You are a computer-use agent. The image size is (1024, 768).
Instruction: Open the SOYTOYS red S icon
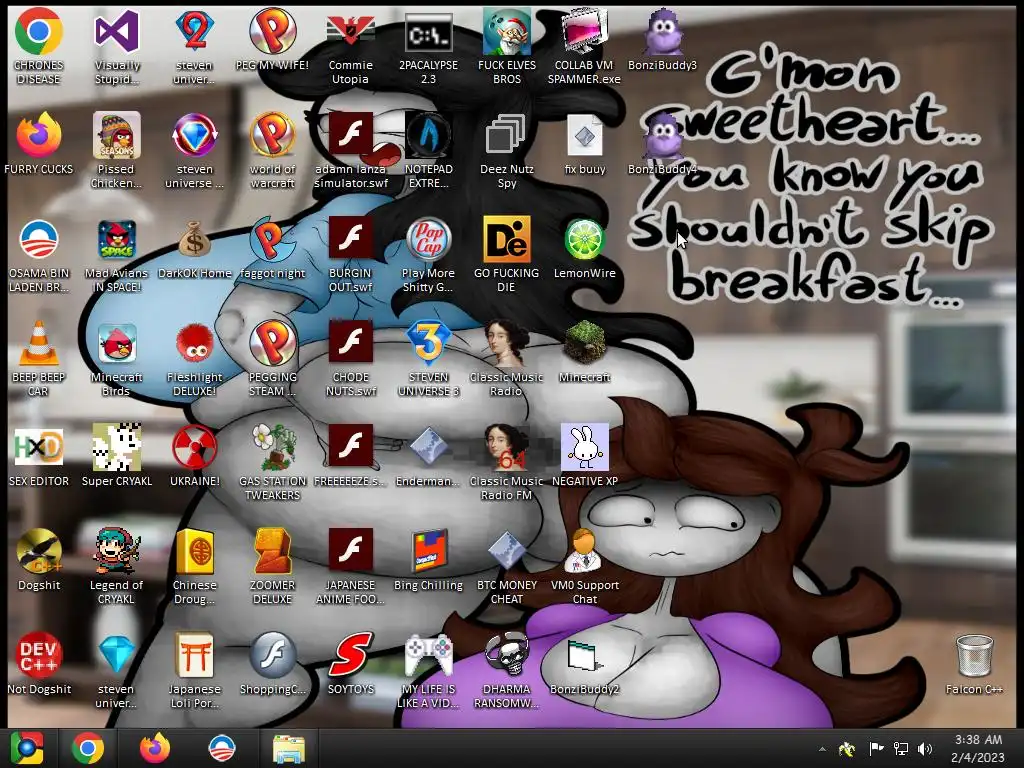coord(351,654)
